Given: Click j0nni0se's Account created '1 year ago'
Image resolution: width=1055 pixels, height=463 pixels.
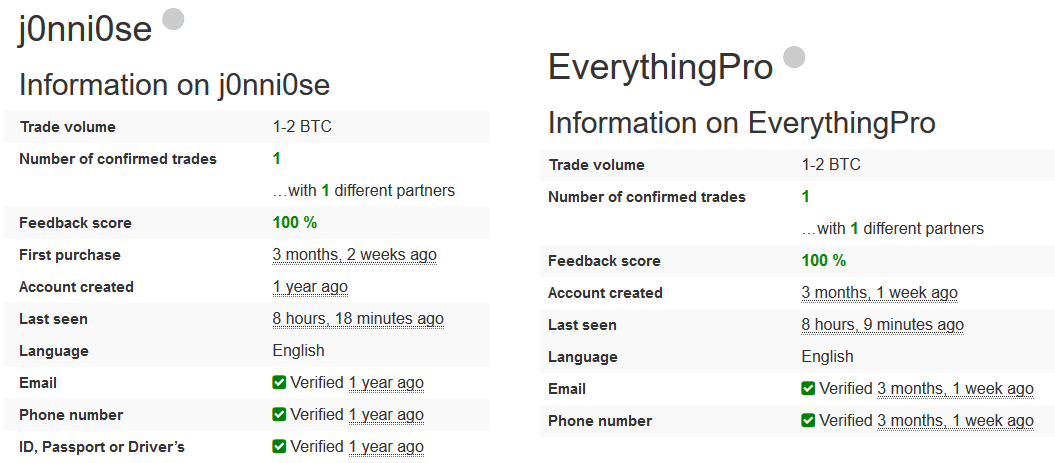Looking at the screenshot, I should click(x=310, y=287).
